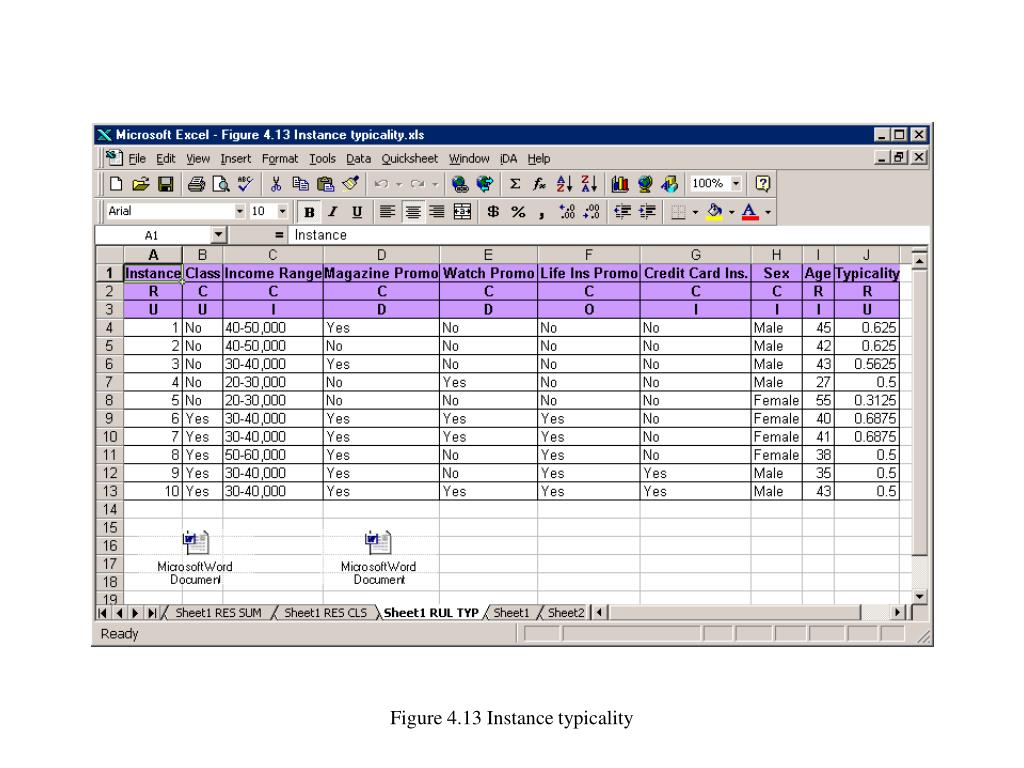The width and height of the screenshot is (1024, 768).
Task: Click Increase Indent icon
Action: 647,212
